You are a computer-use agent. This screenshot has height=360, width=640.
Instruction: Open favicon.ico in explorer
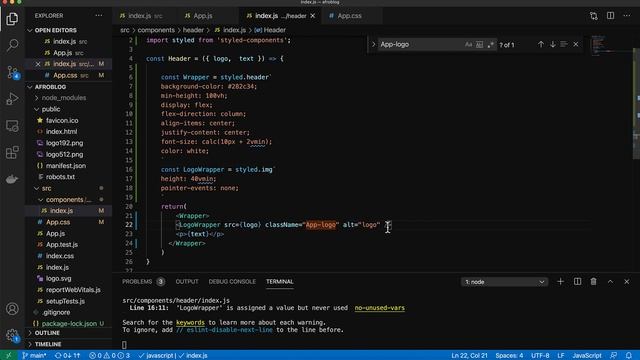click(62, 120)
